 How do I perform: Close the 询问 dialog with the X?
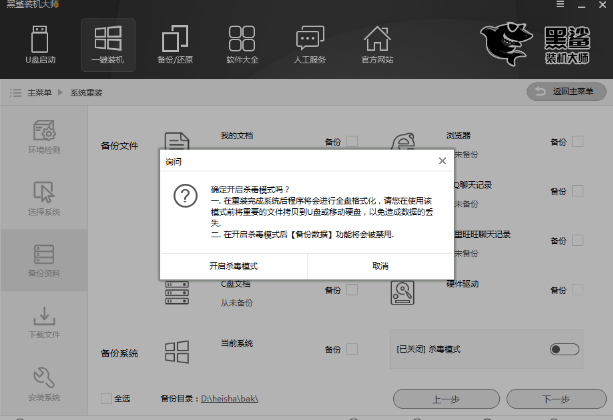point(442,160)
